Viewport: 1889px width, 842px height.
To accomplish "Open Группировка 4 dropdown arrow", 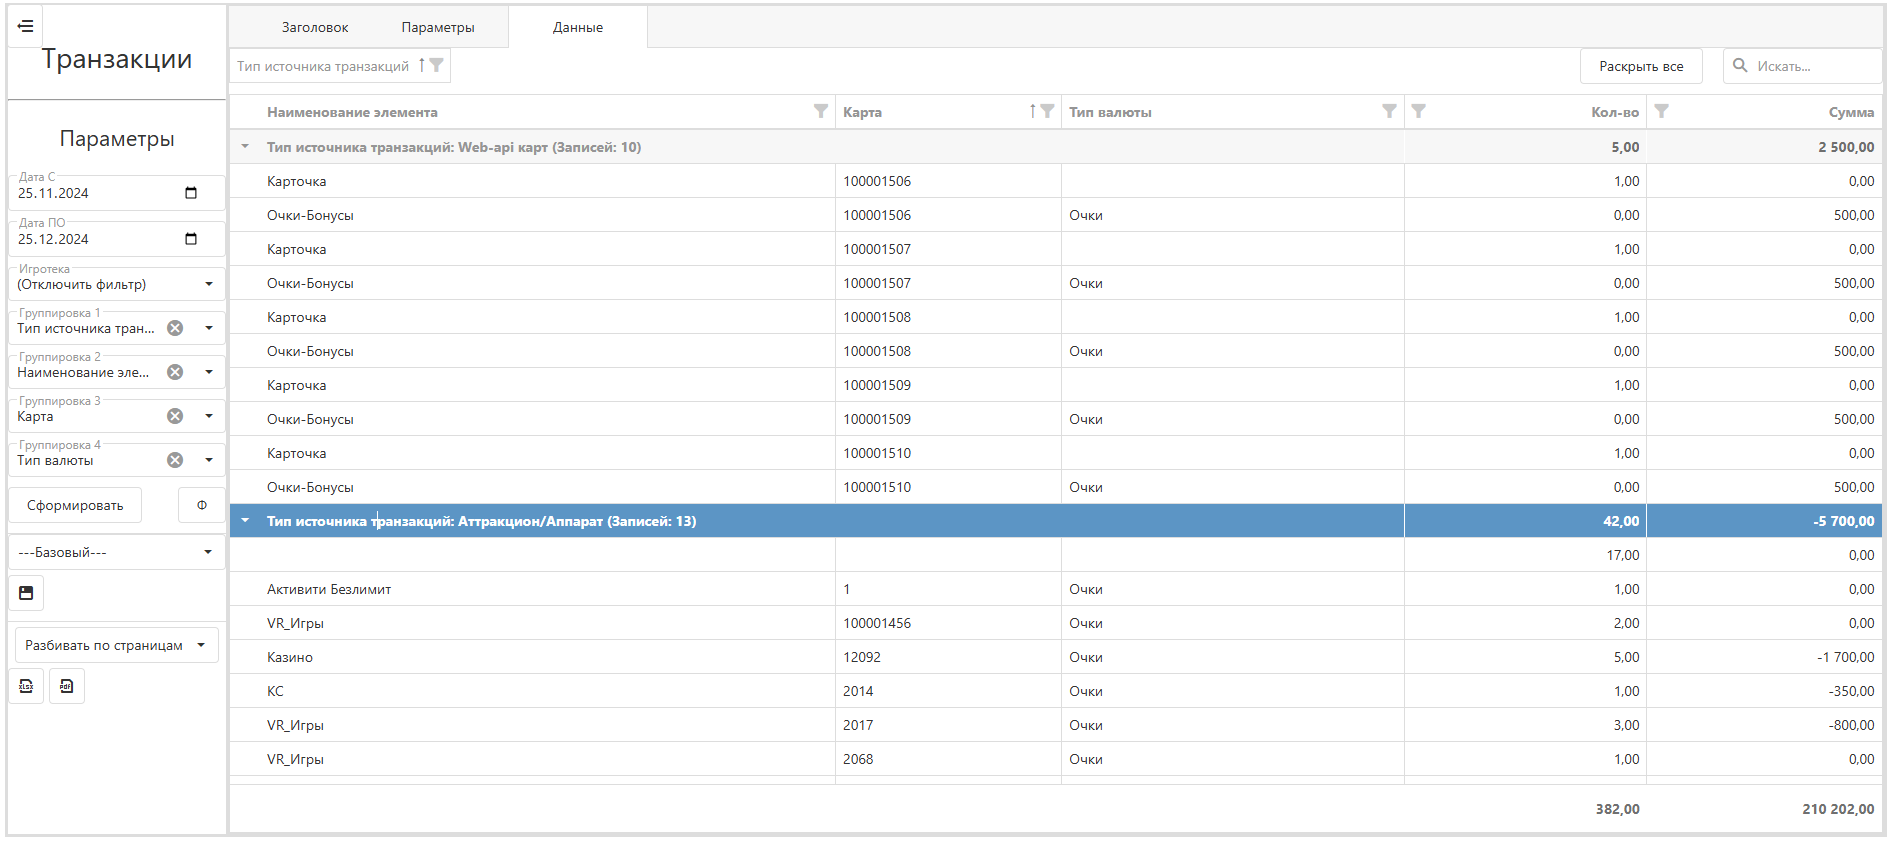I will point(209,460).
